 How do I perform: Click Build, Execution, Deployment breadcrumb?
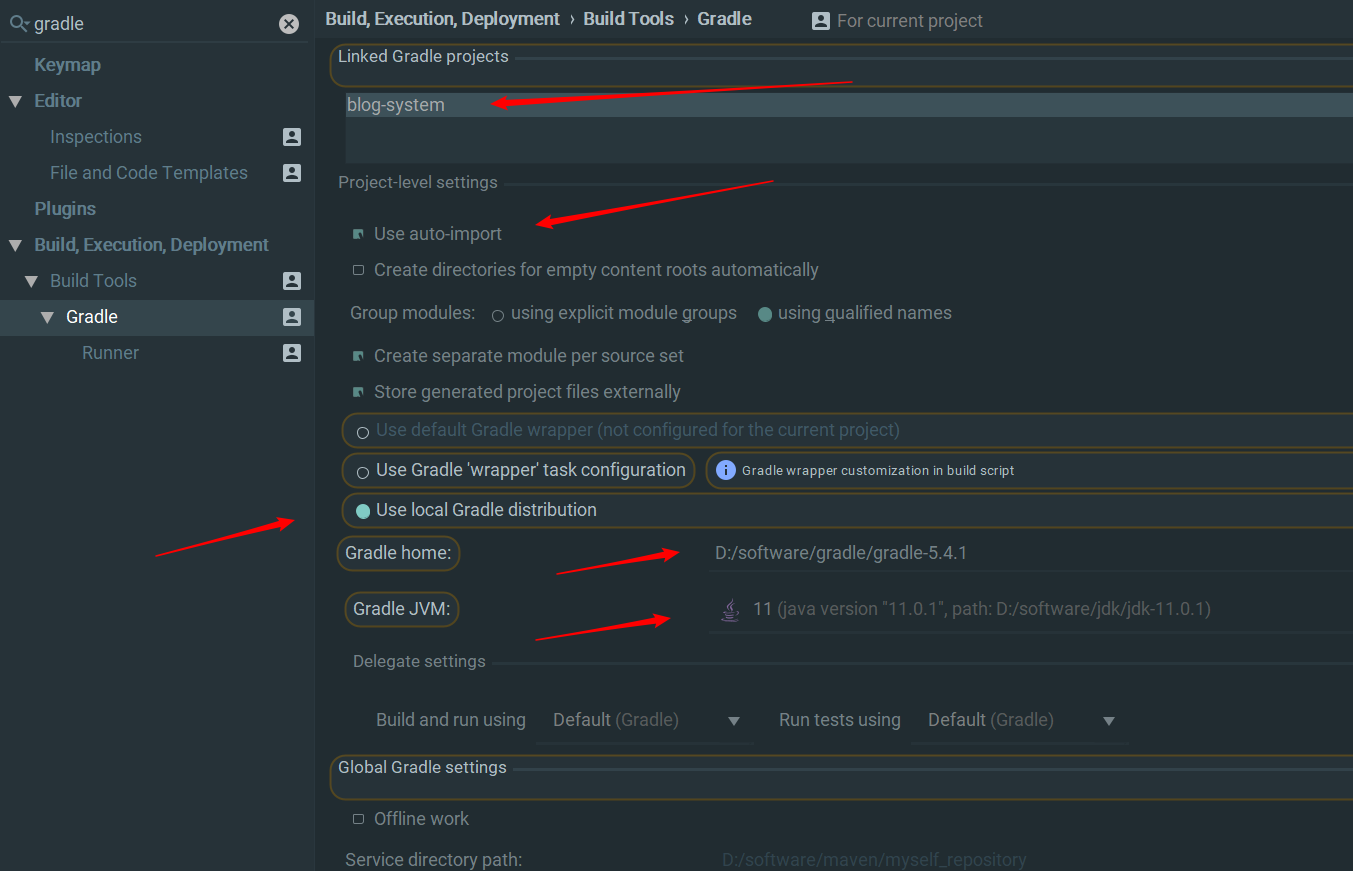[442, 19]
